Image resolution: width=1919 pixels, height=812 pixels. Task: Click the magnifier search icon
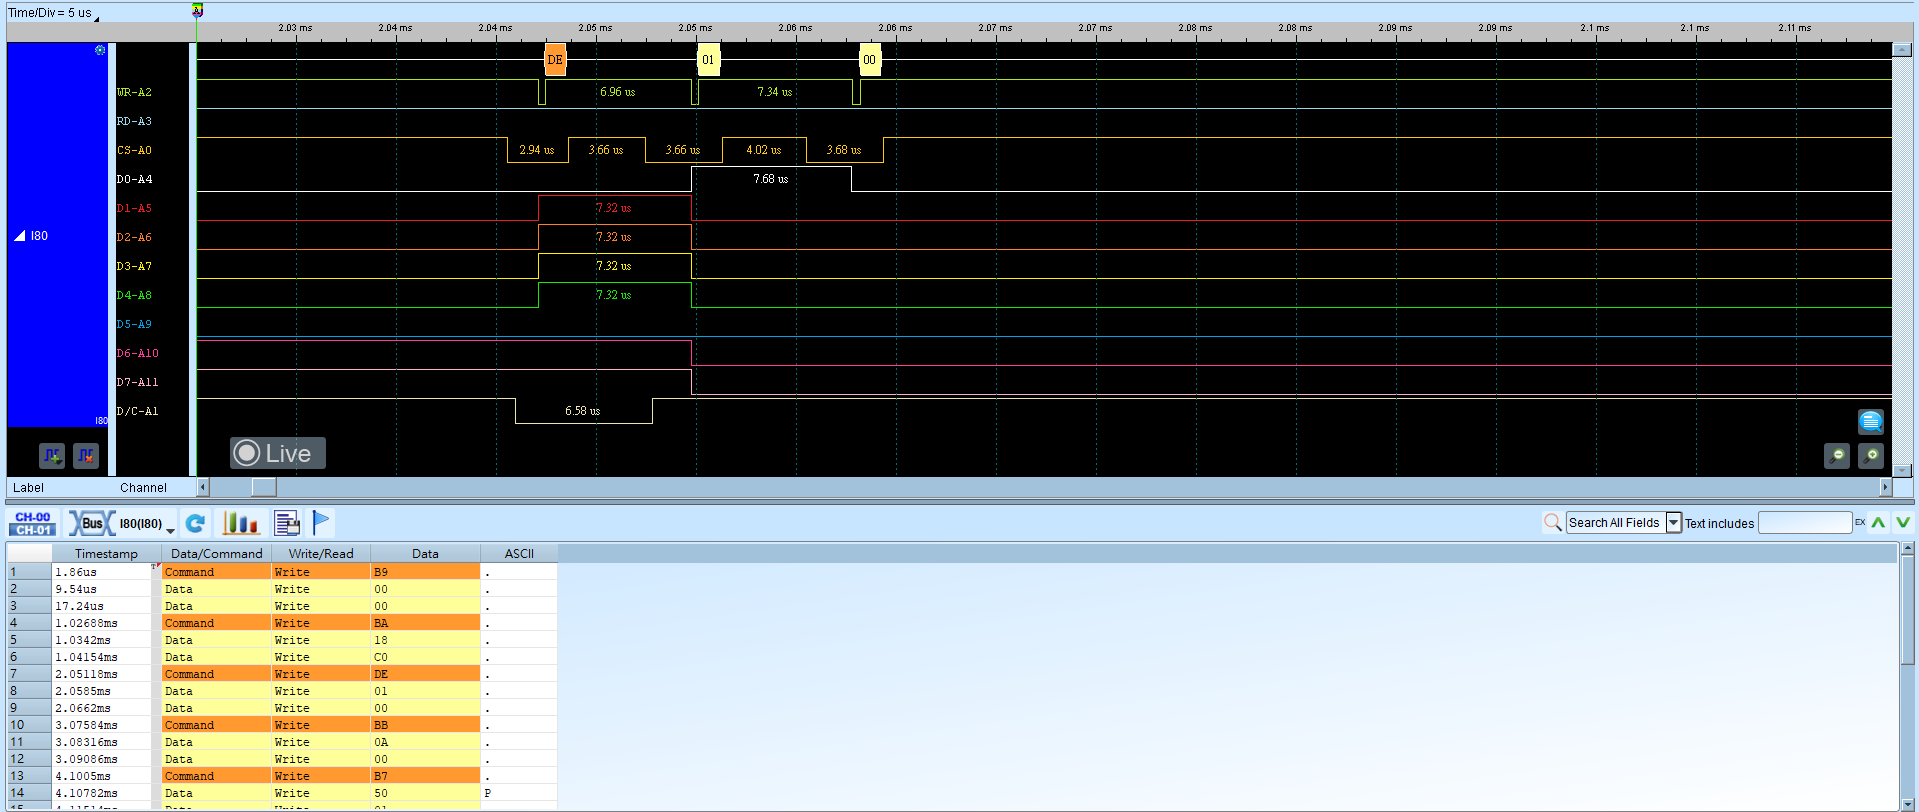click(1552, 522)
